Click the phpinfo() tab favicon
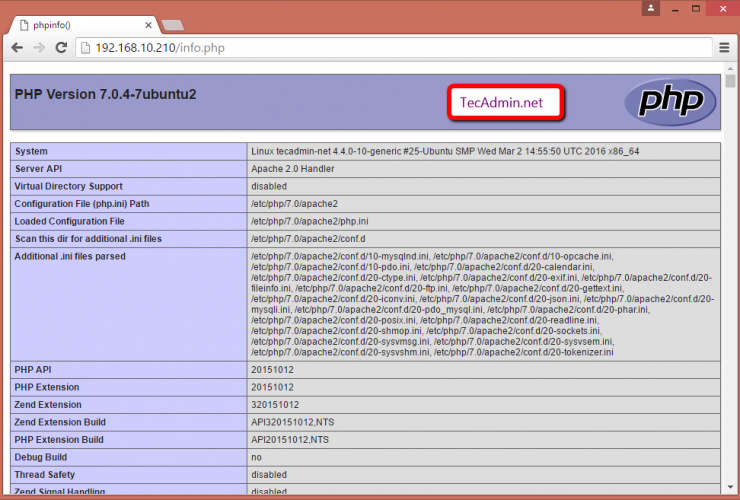Viewport: 740px width, 500px height. click(x=22, y=22)
